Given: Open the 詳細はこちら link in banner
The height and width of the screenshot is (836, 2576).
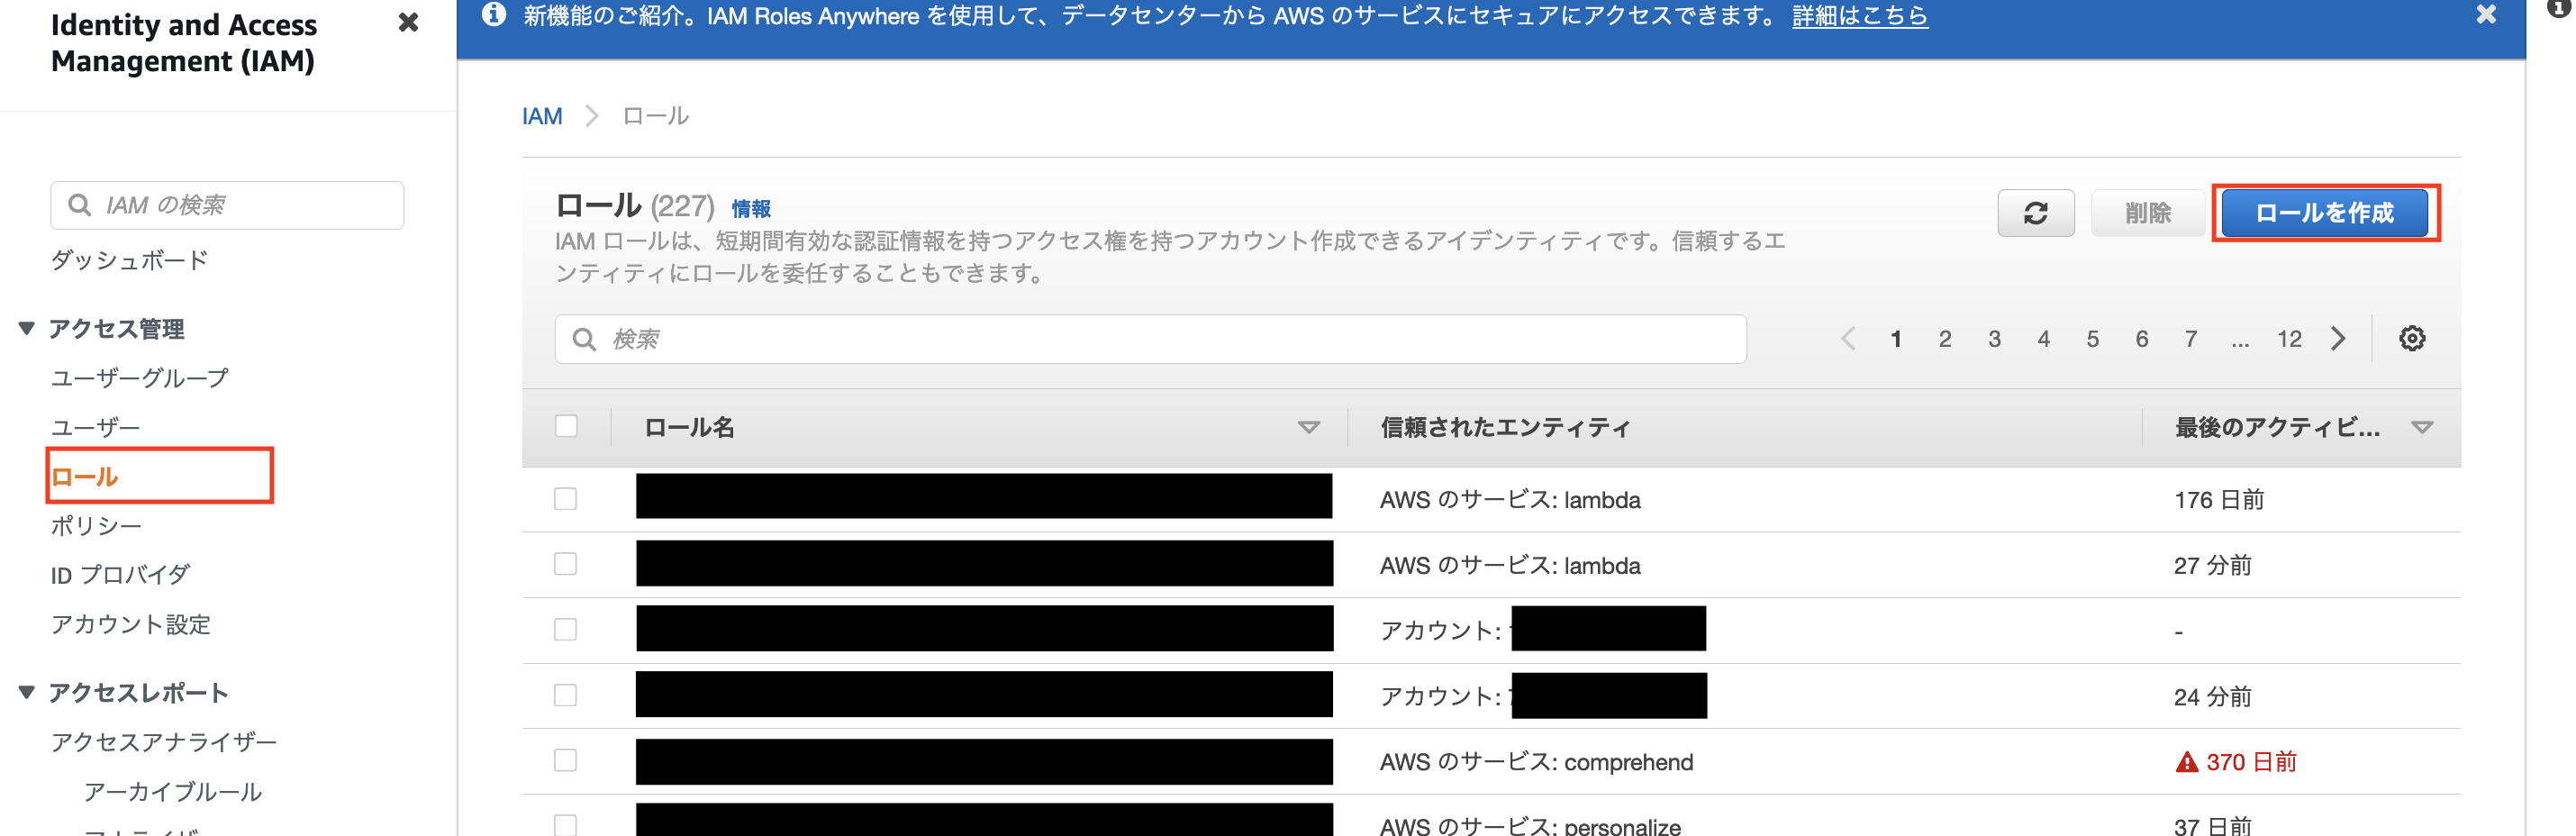Looking at the screenshot, I should pyautogui.click(x=1859, y=16).
